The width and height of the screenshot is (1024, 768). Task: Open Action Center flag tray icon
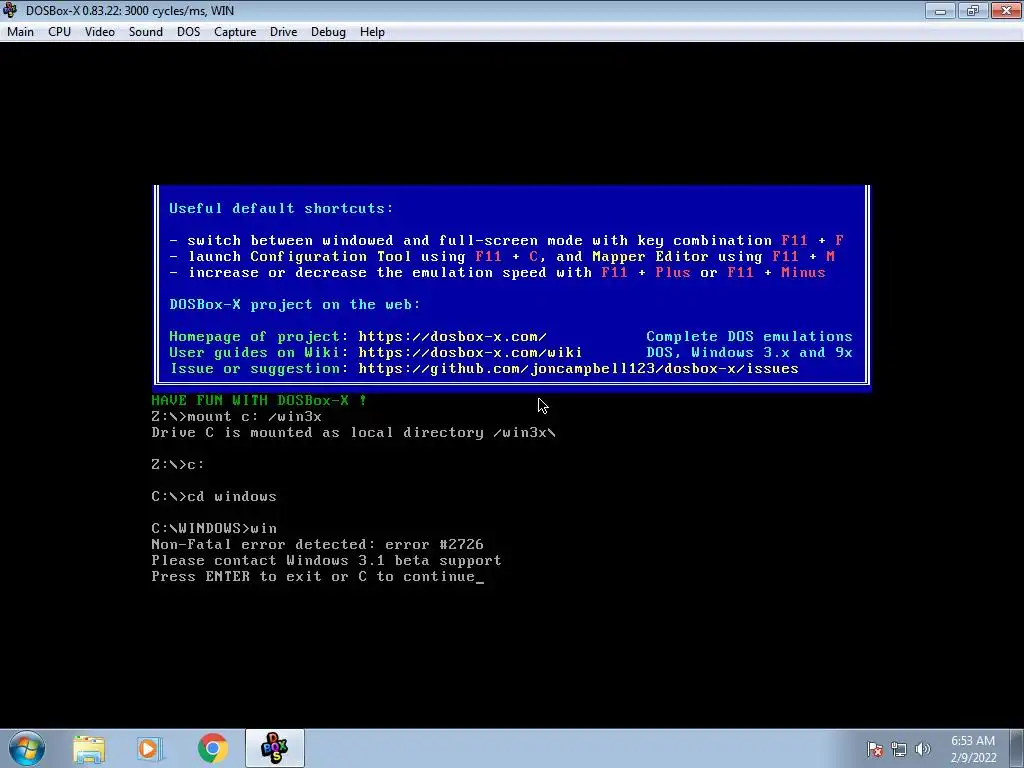(875, 749)
